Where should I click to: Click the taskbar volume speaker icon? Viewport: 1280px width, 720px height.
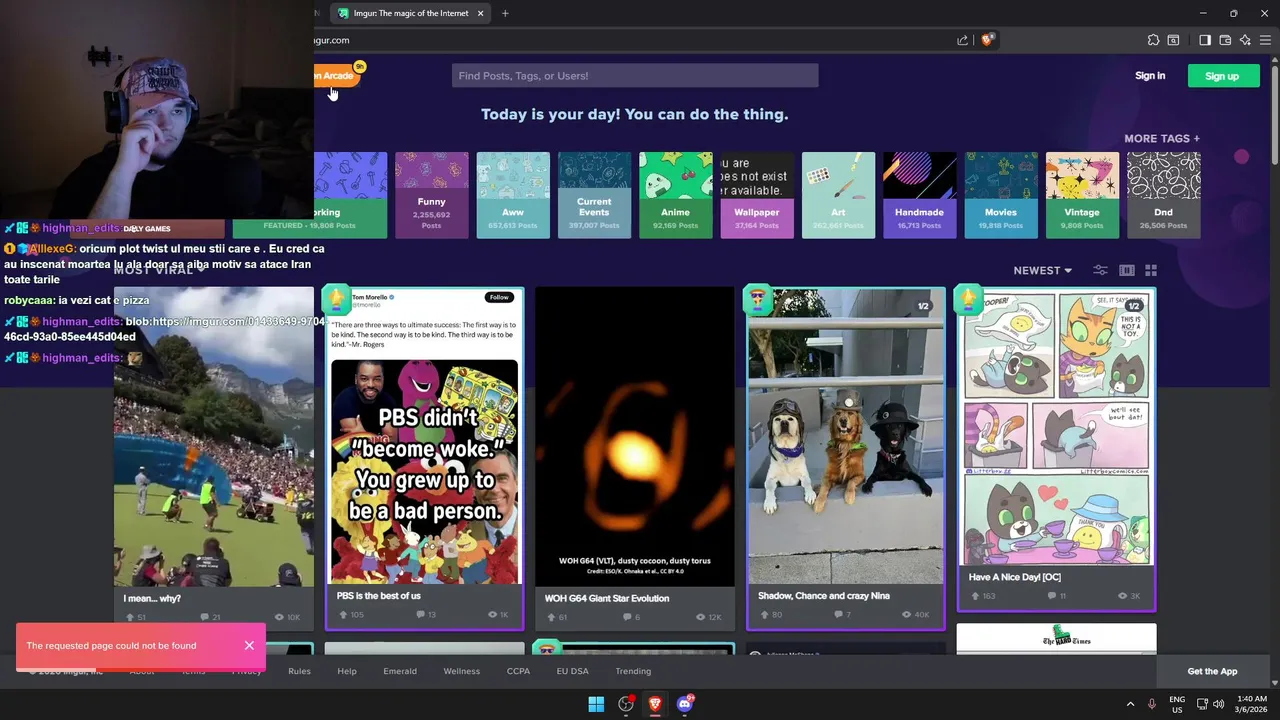tap(1218, 704)
